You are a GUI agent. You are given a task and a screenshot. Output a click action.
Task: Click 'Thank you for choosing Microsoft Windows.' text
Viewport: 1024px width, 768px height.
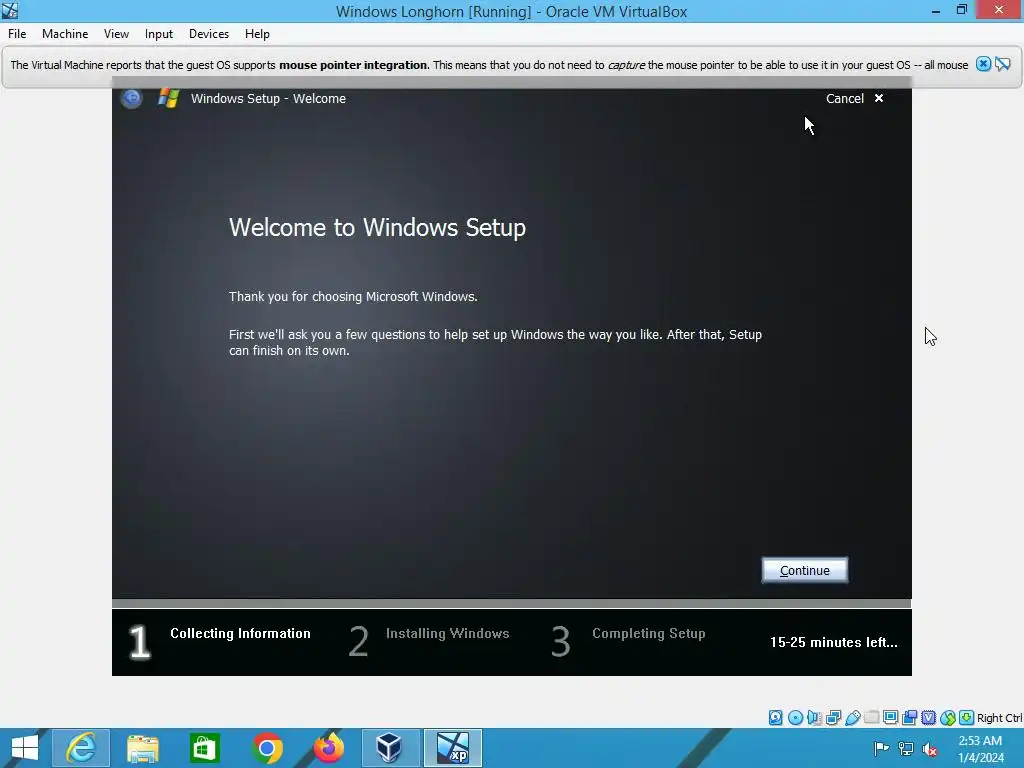(353, 296)
